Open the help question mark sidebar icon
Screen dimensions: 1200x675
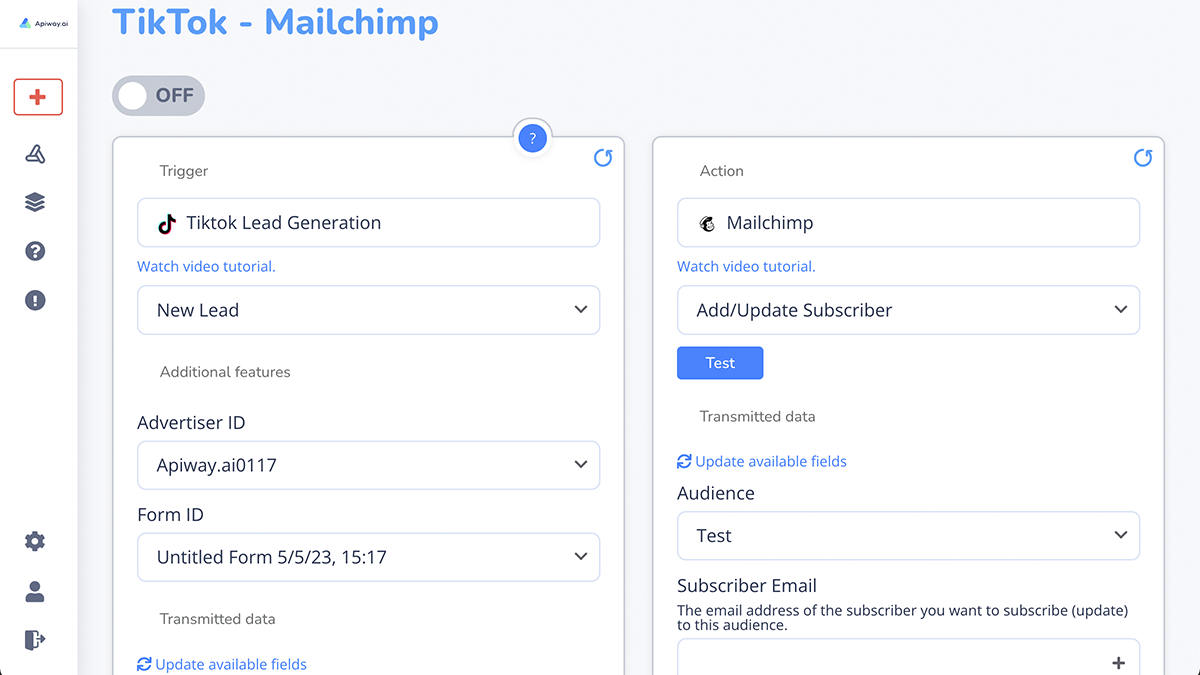tap(35, 251)
